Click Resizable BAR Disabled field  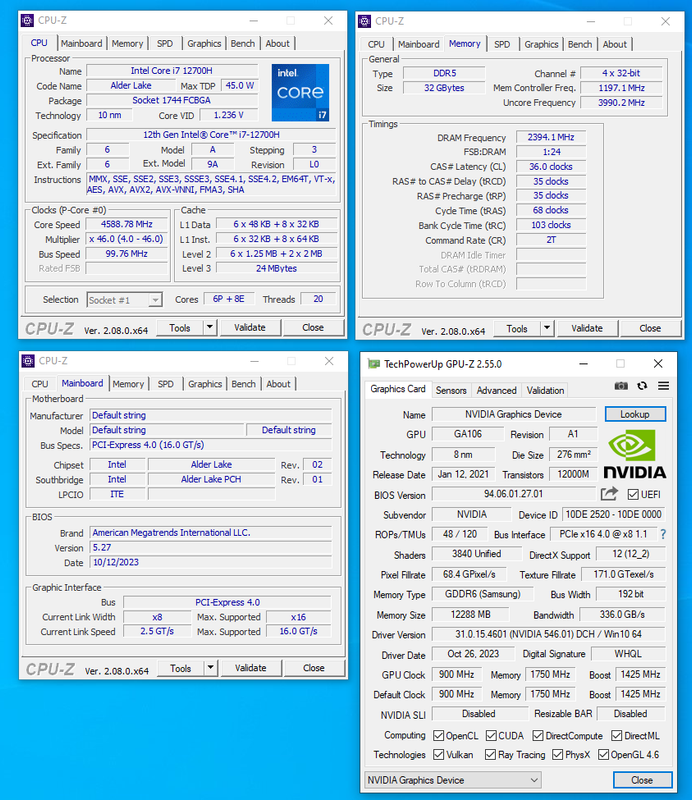click(631, 714)
